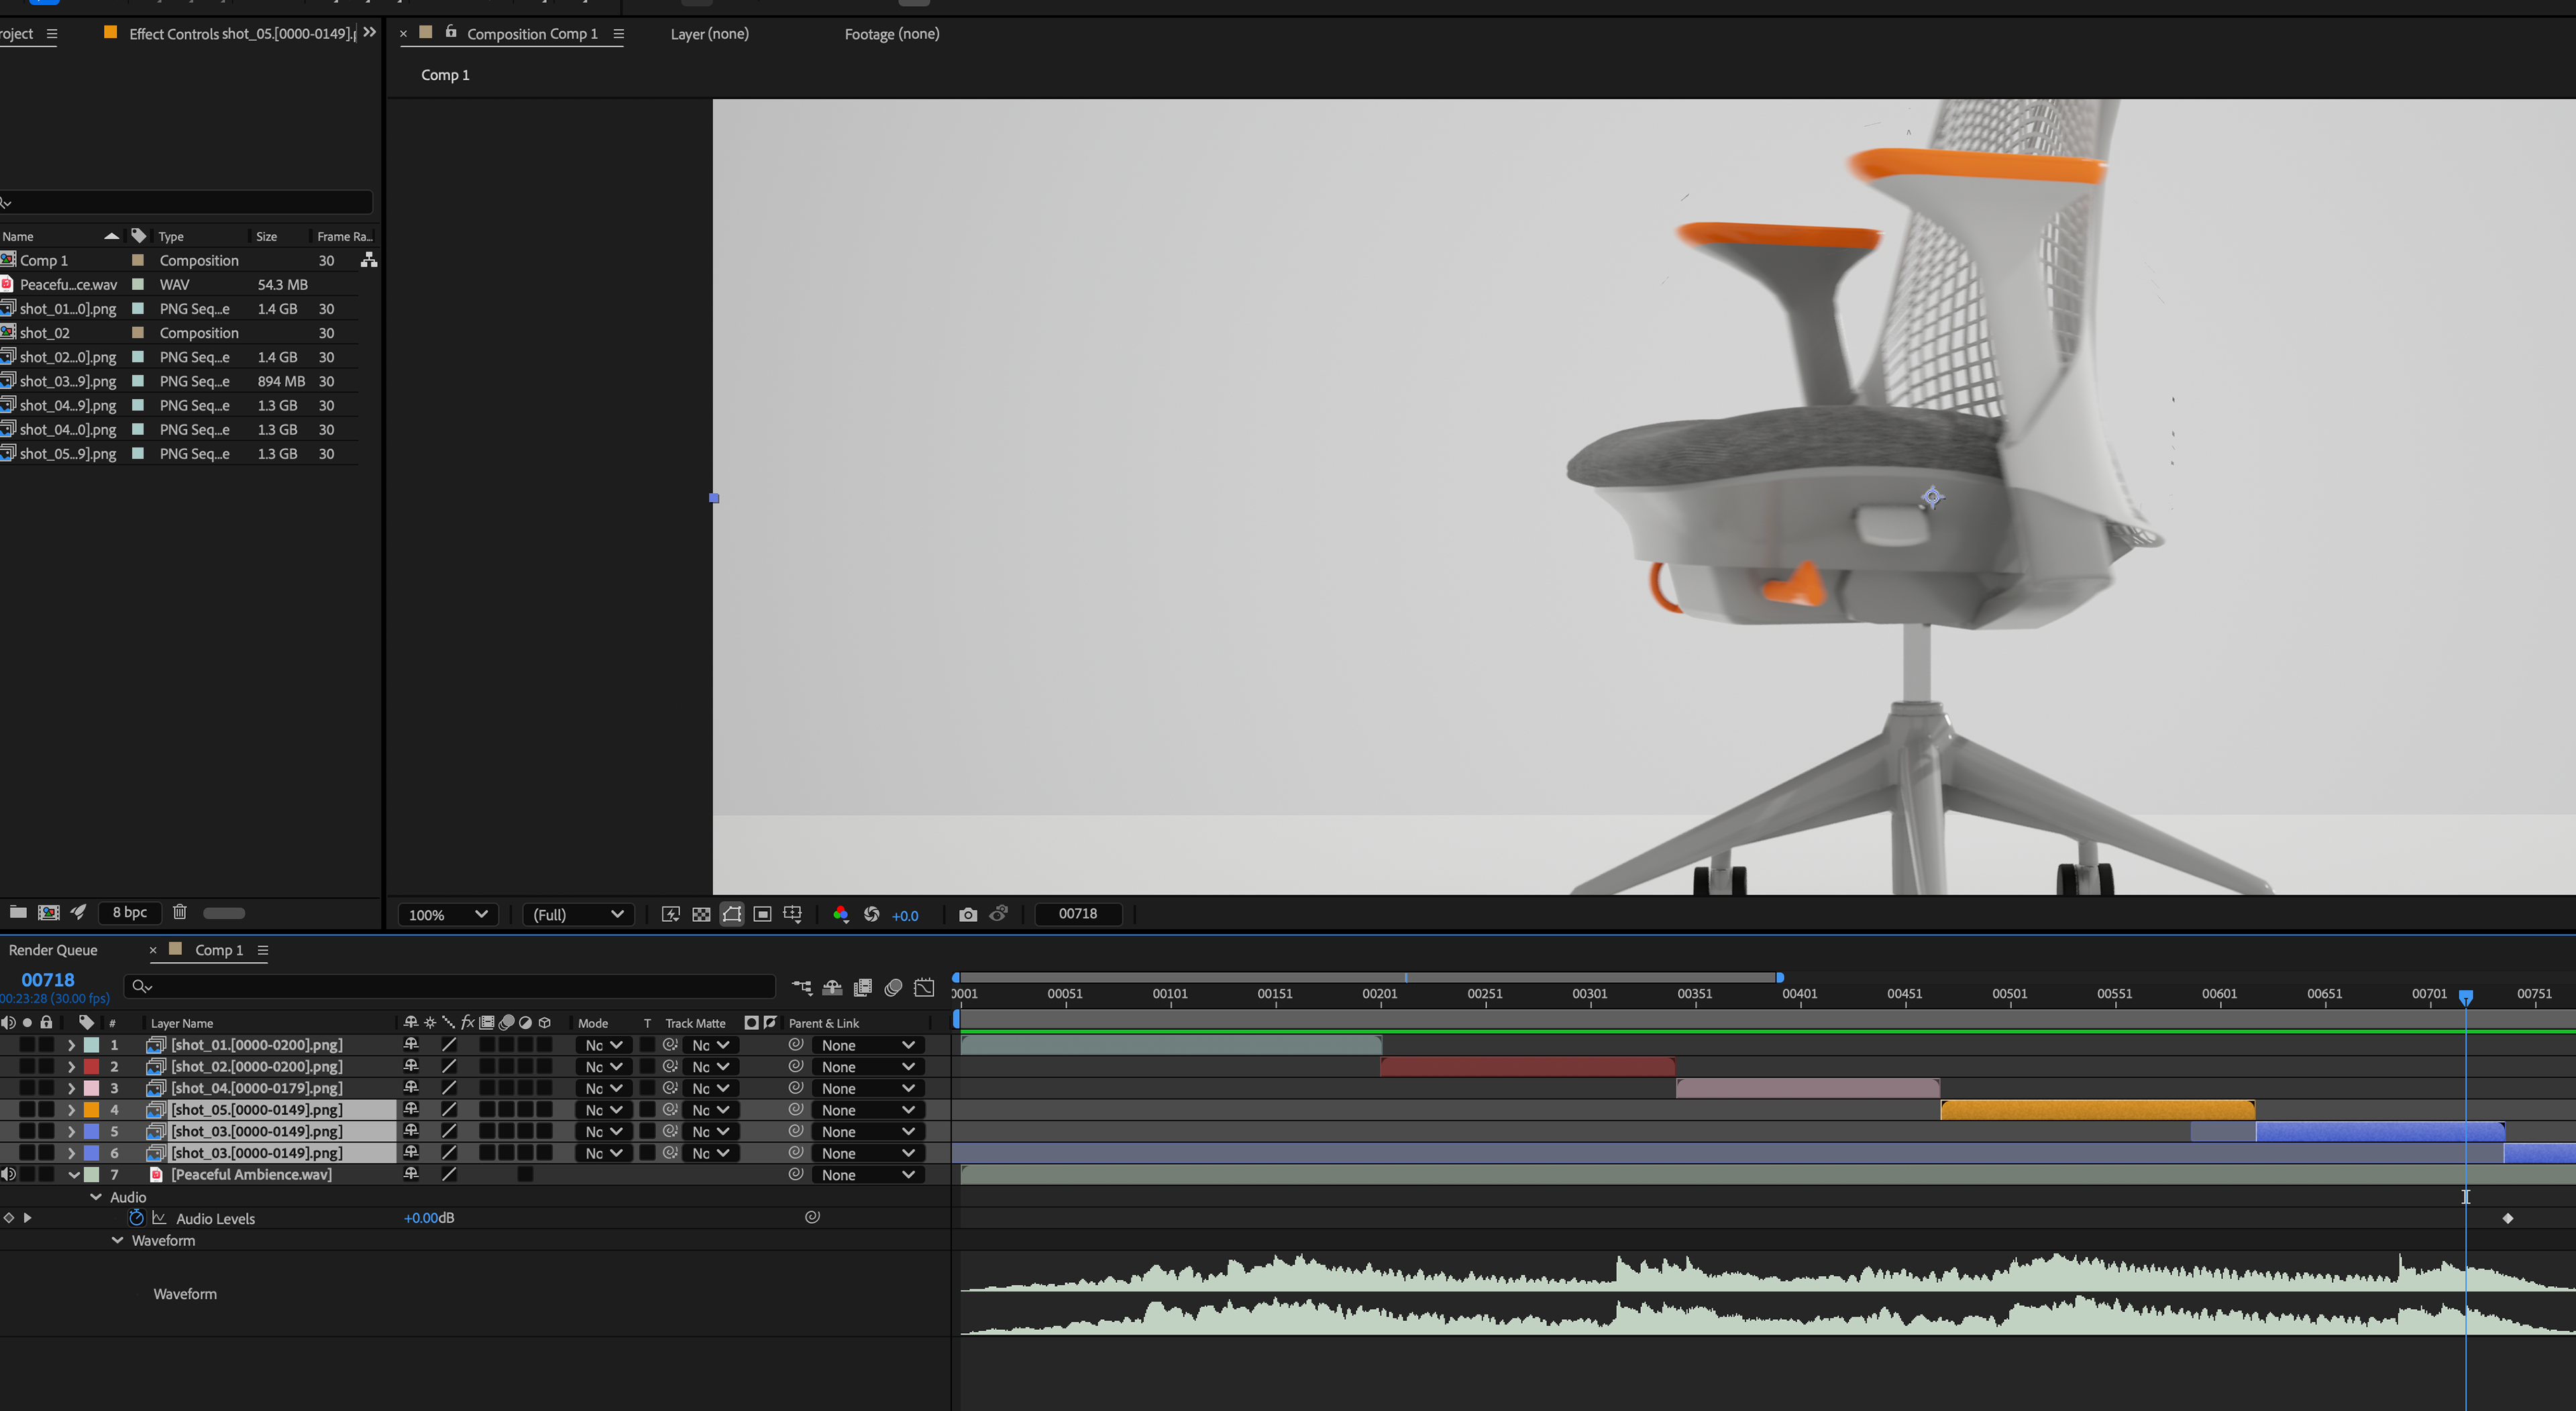Mute audio of Peaceful Ambience layer
The height and width of the screenshot is (1411, 2576).
9,1174
